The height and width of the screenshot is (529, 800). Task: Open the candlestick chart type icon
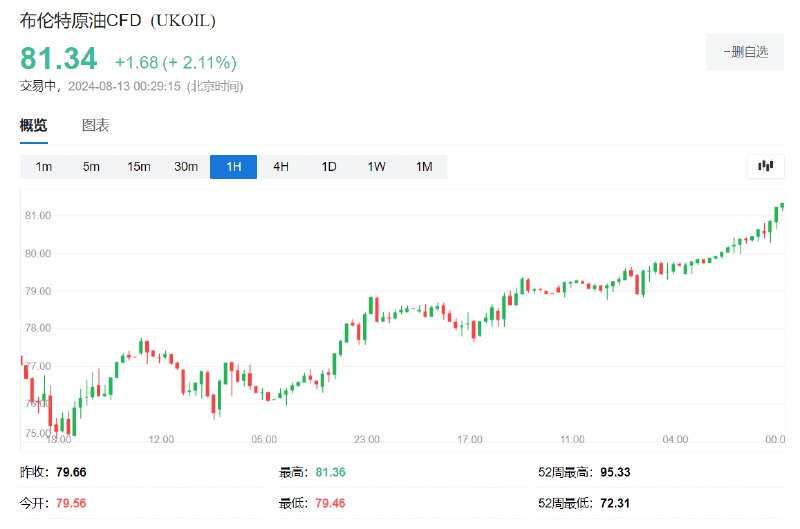click(765, 166)
